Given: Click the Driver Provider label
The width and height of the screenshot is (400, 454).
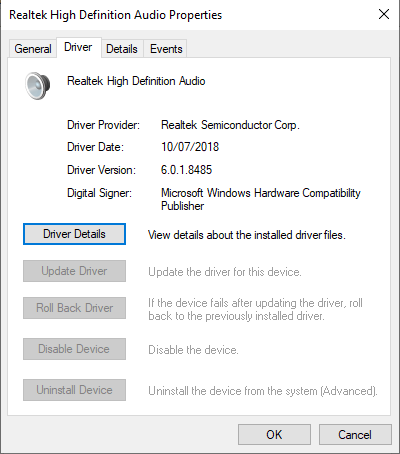Looking at the screenshot, I should [103, 125].
